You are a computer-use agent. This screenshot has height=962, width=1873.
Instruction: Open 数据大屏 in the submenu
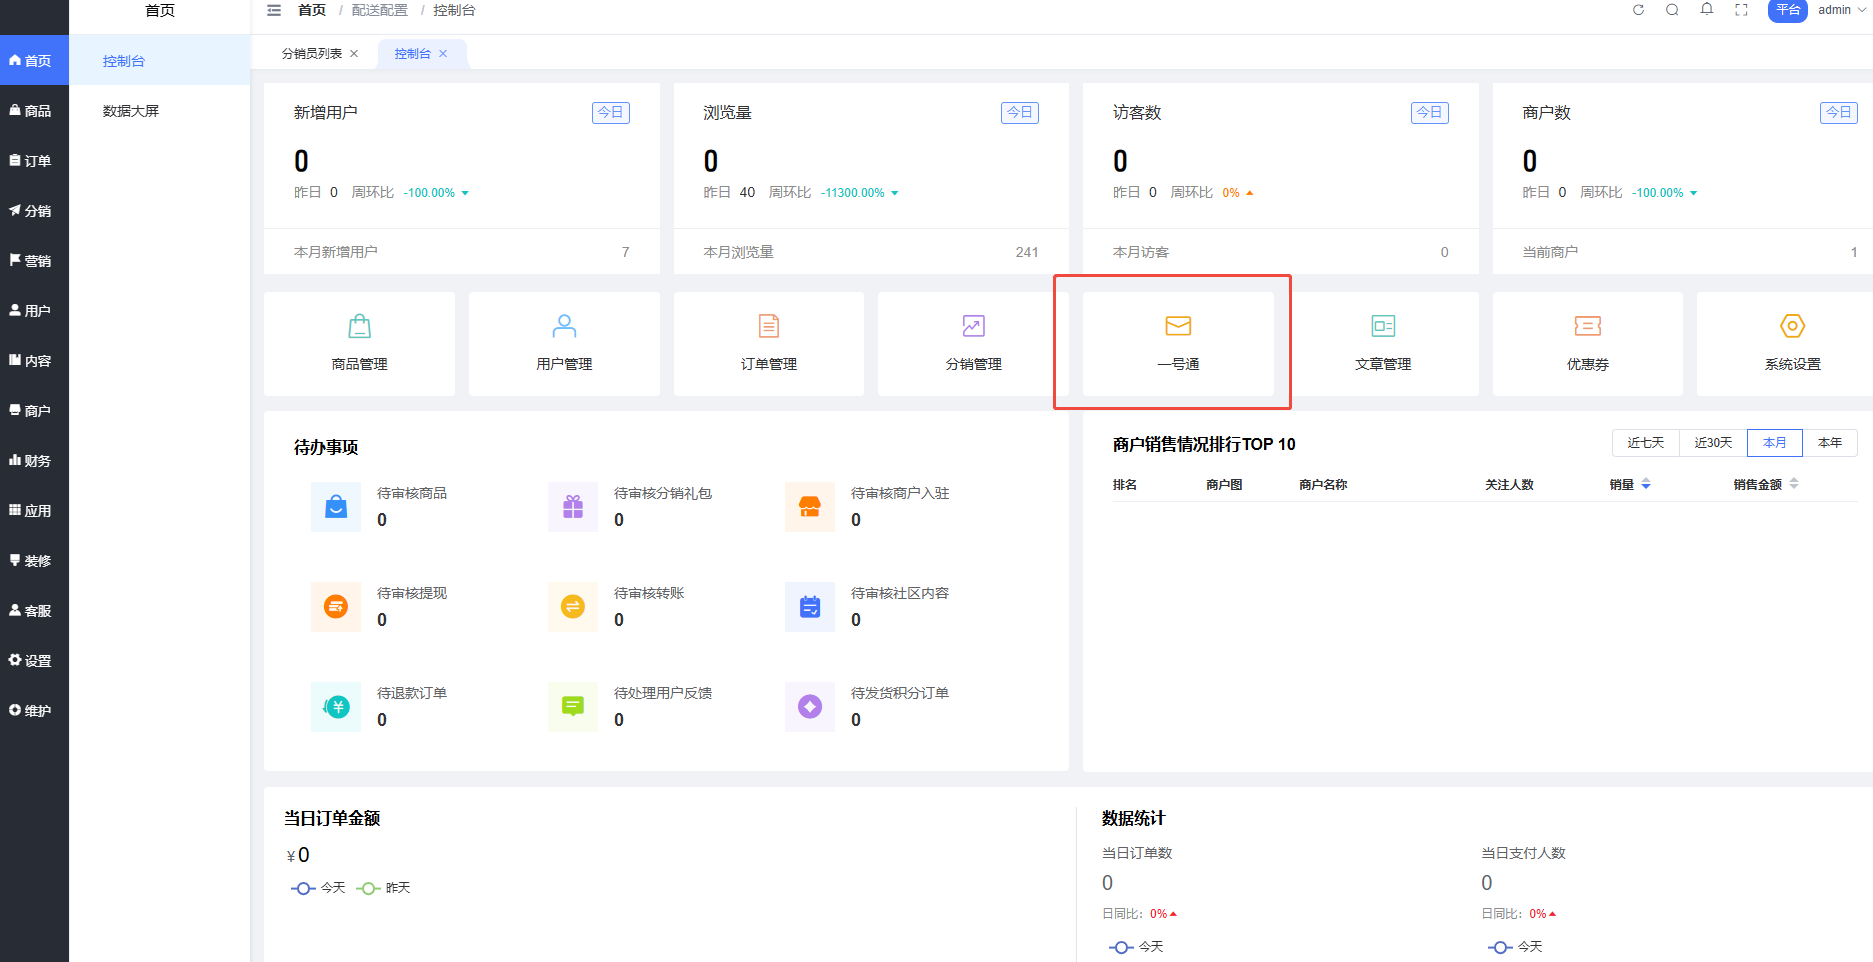(131, 111)
